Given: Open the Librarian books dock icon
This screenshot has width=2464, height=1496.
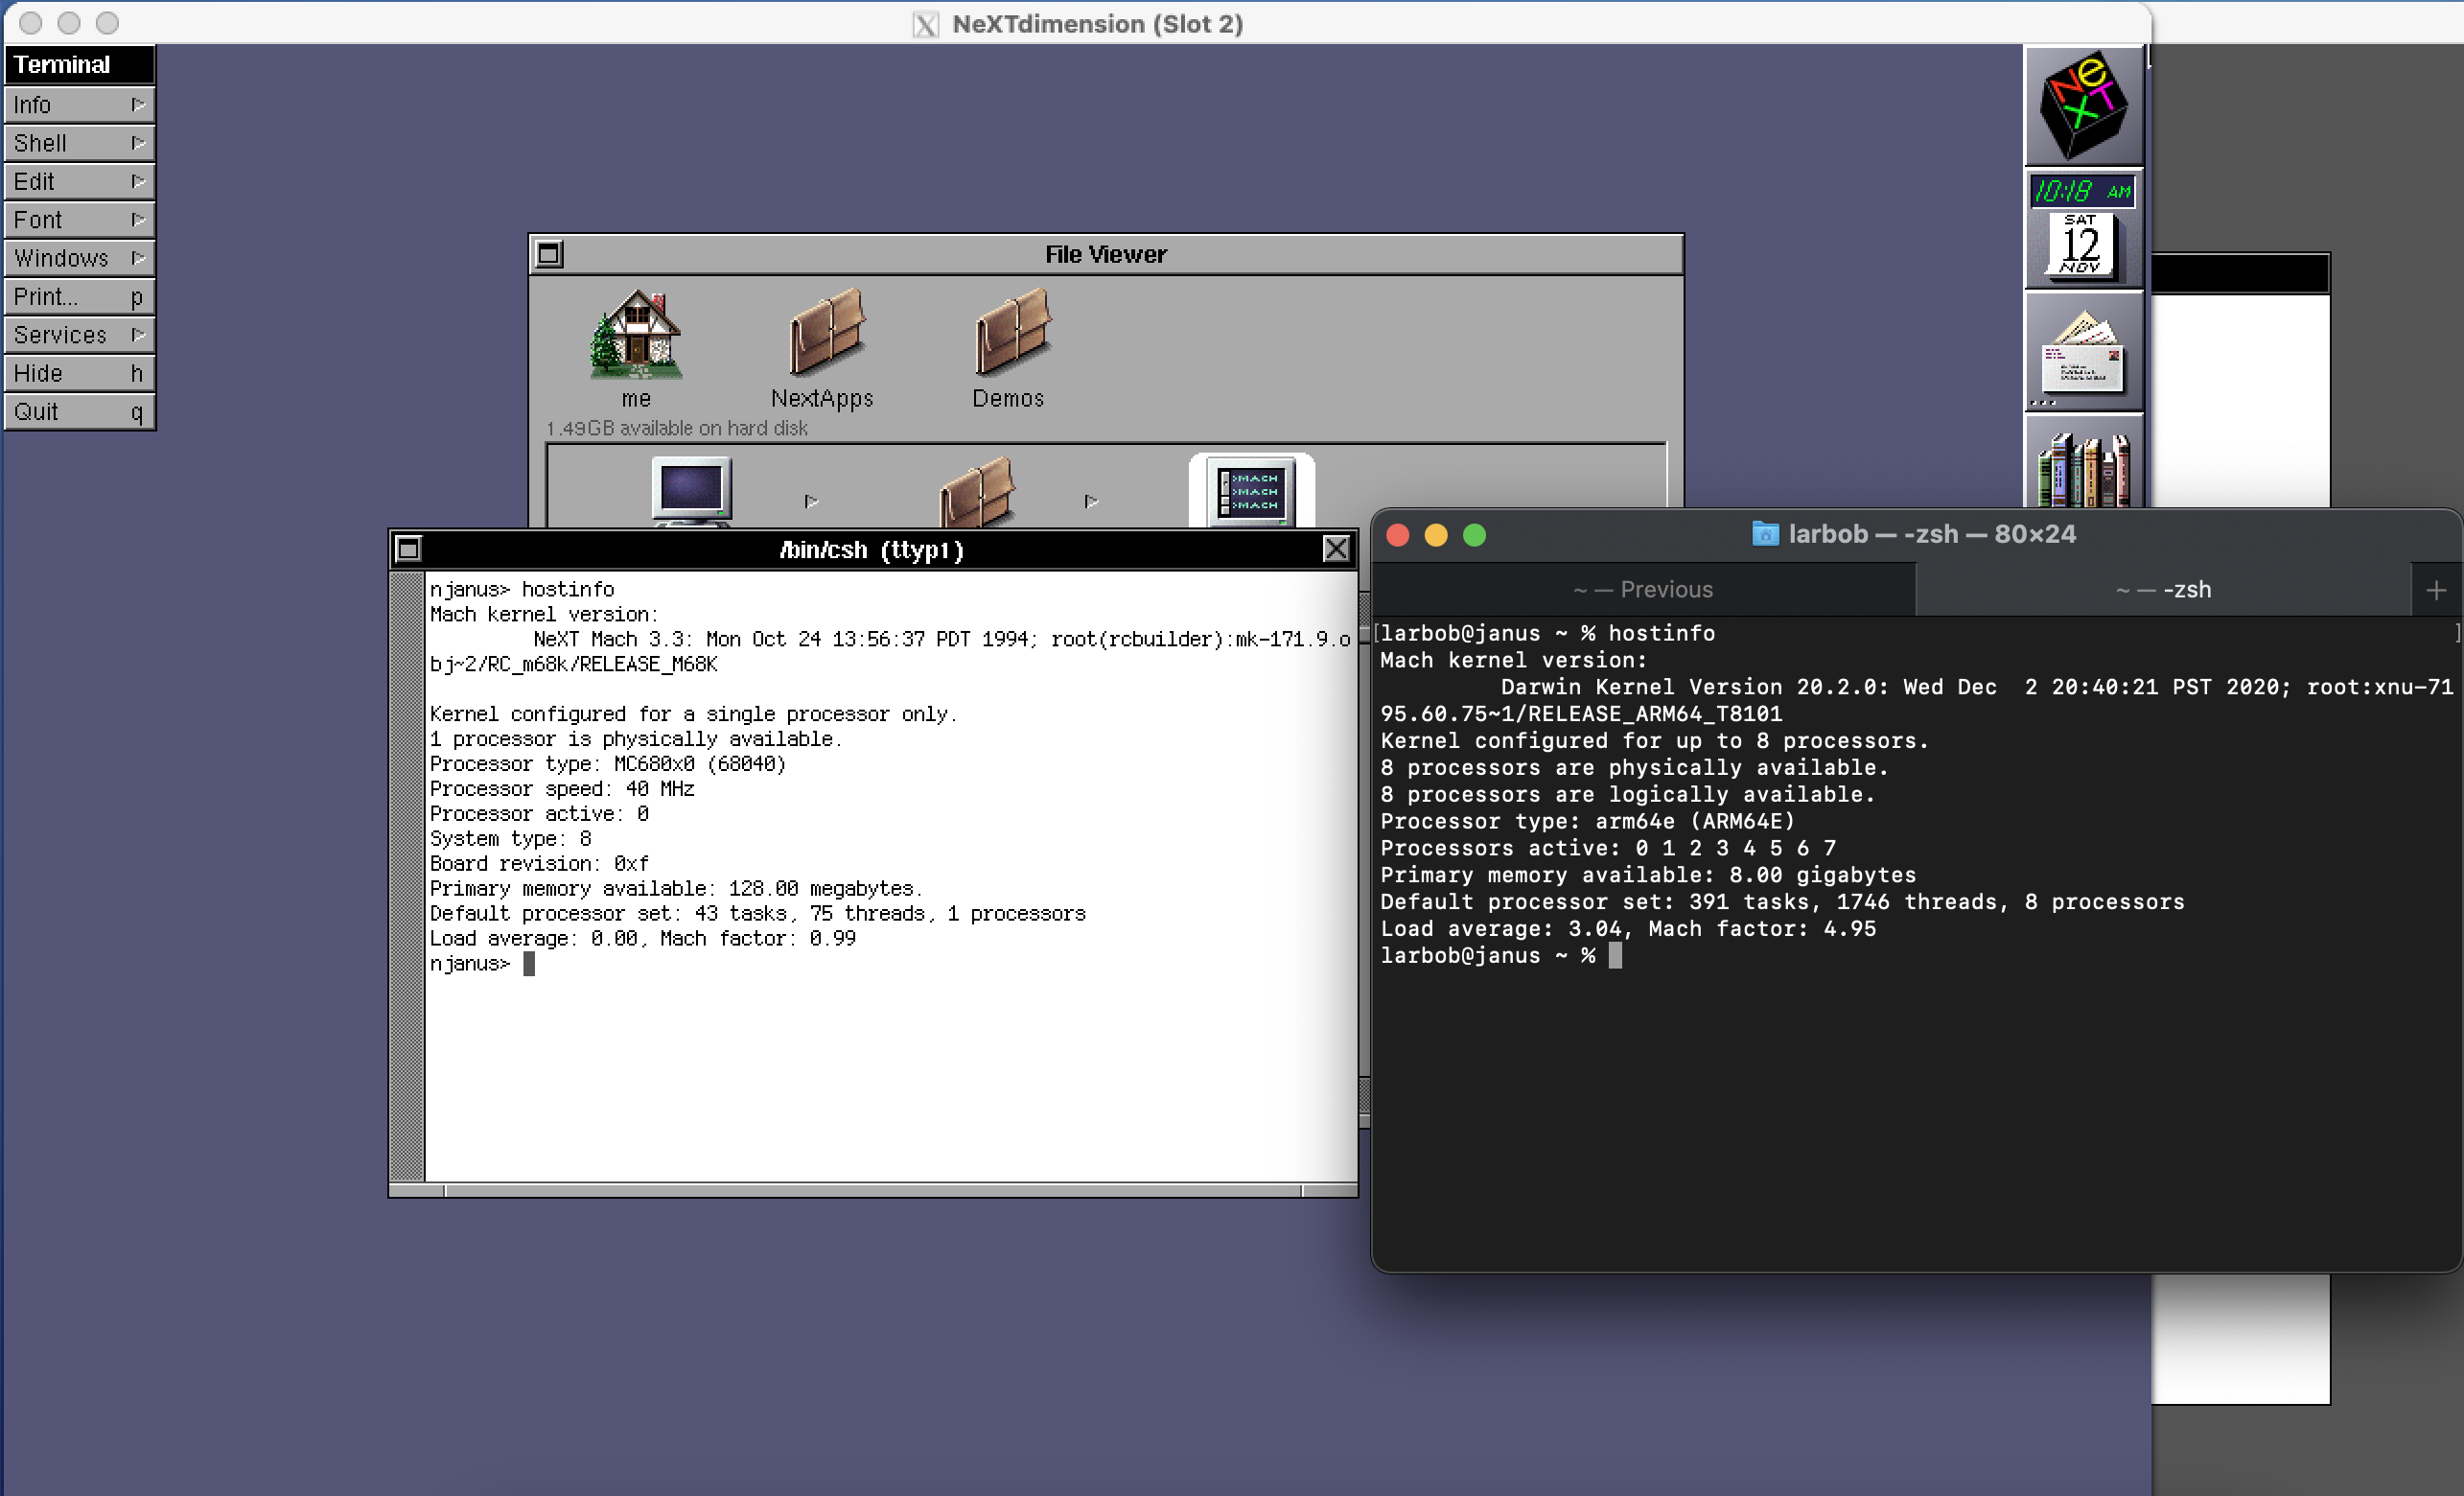Looking at the screenshot, I should (2083, 468).
